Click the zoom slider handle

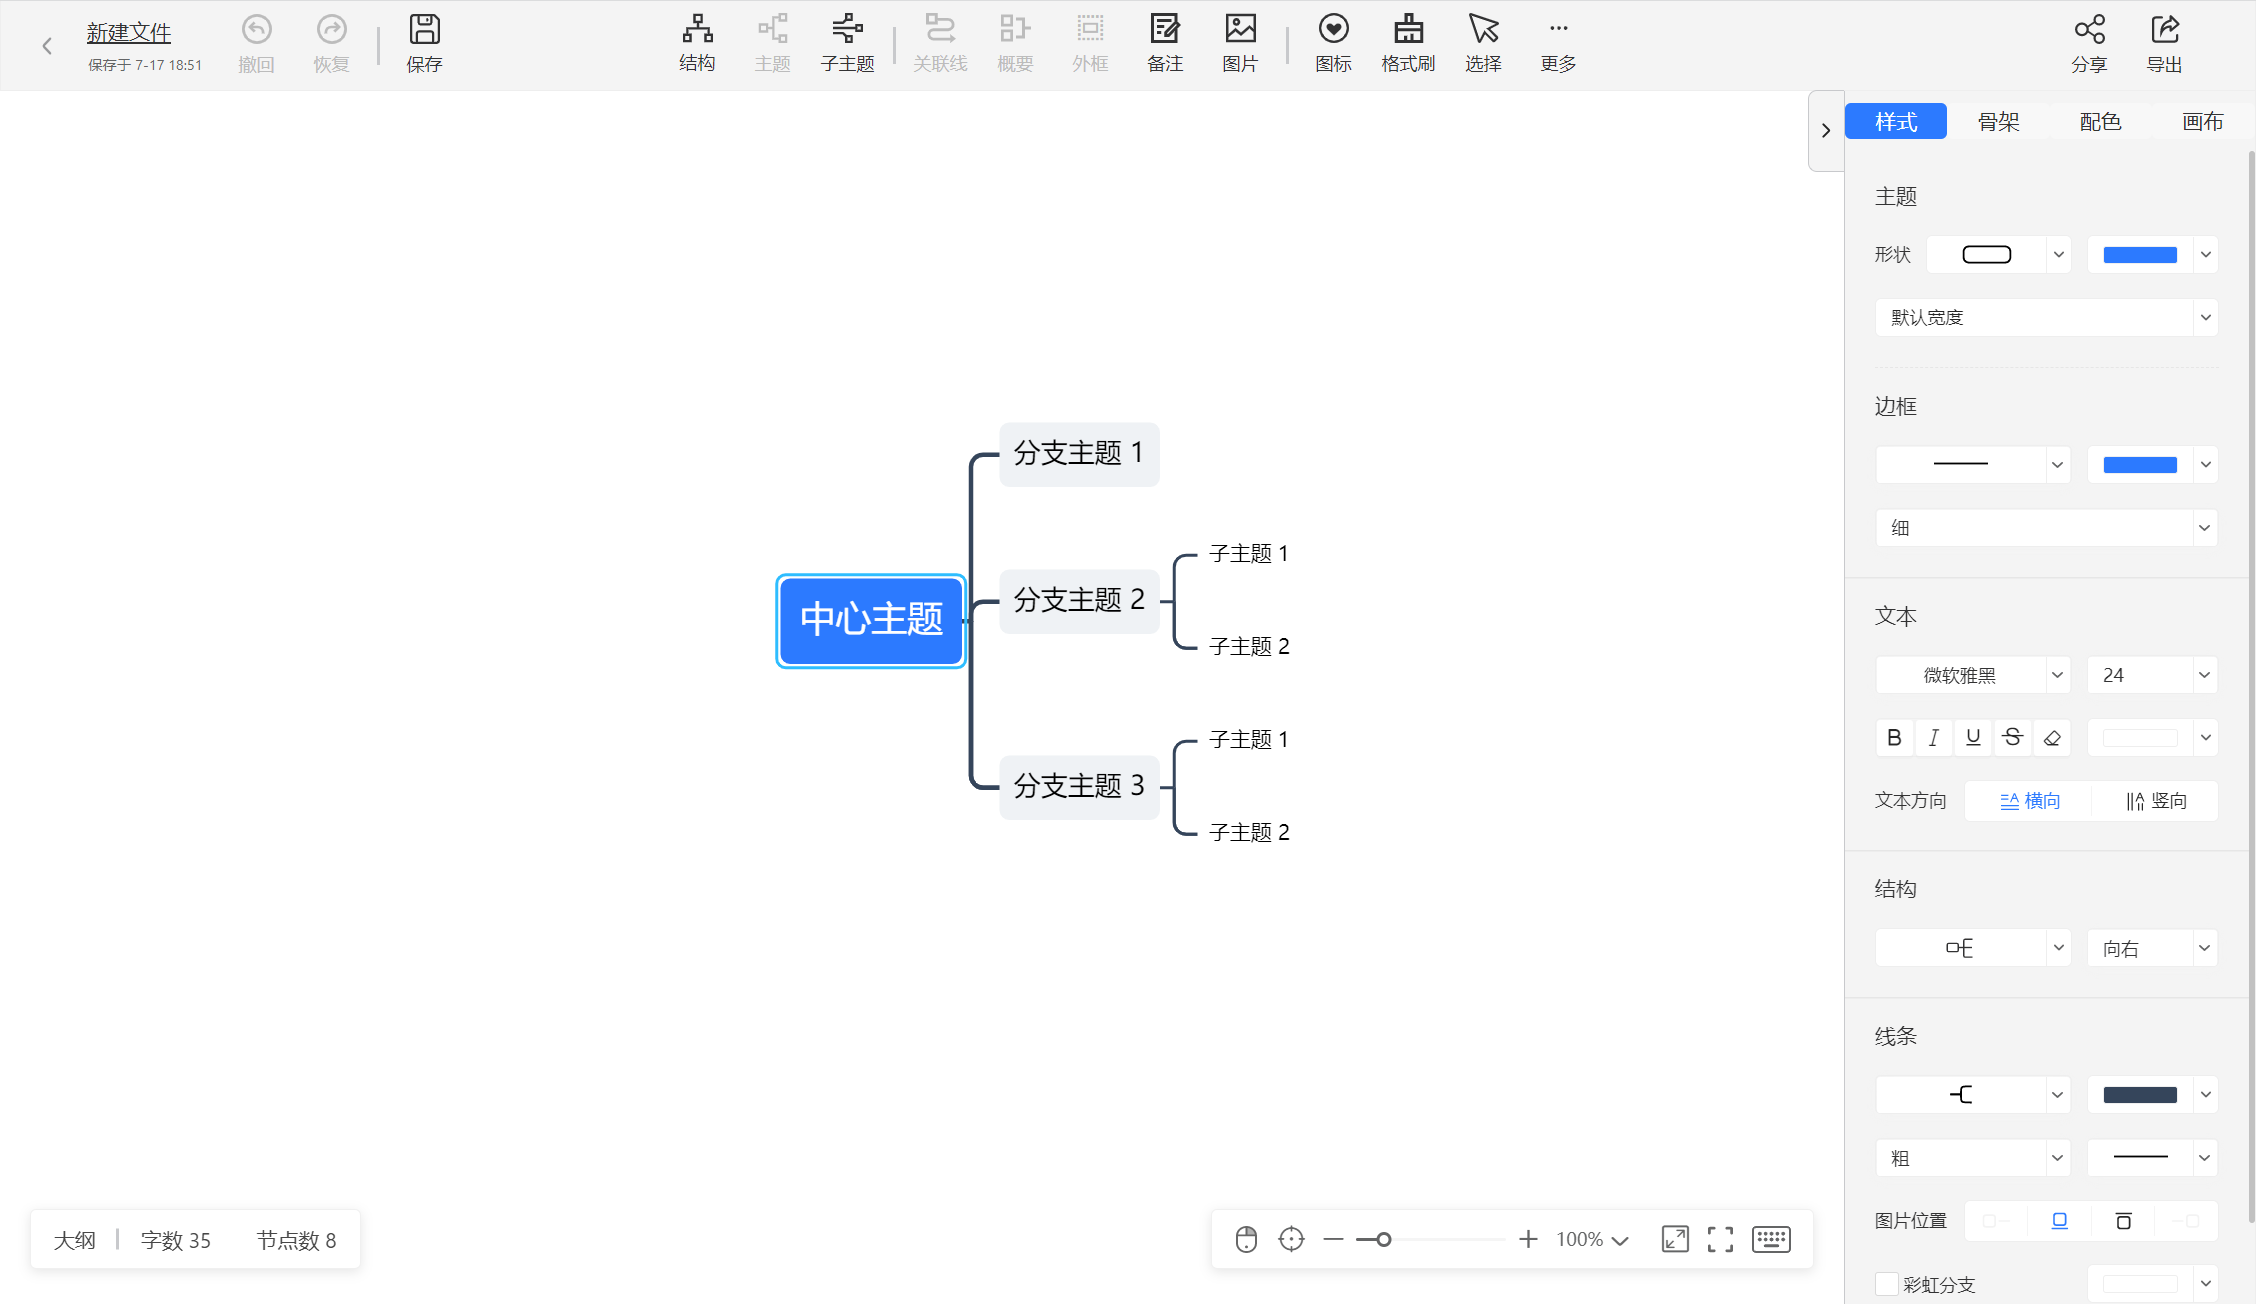pos(1384,1239)
